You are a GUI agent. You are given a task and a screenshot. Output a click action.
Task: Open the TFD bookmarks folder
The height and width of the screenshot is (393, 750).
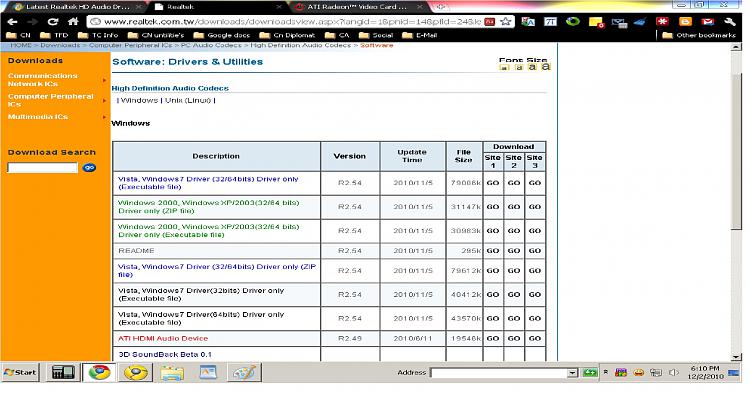click(54, 35)
